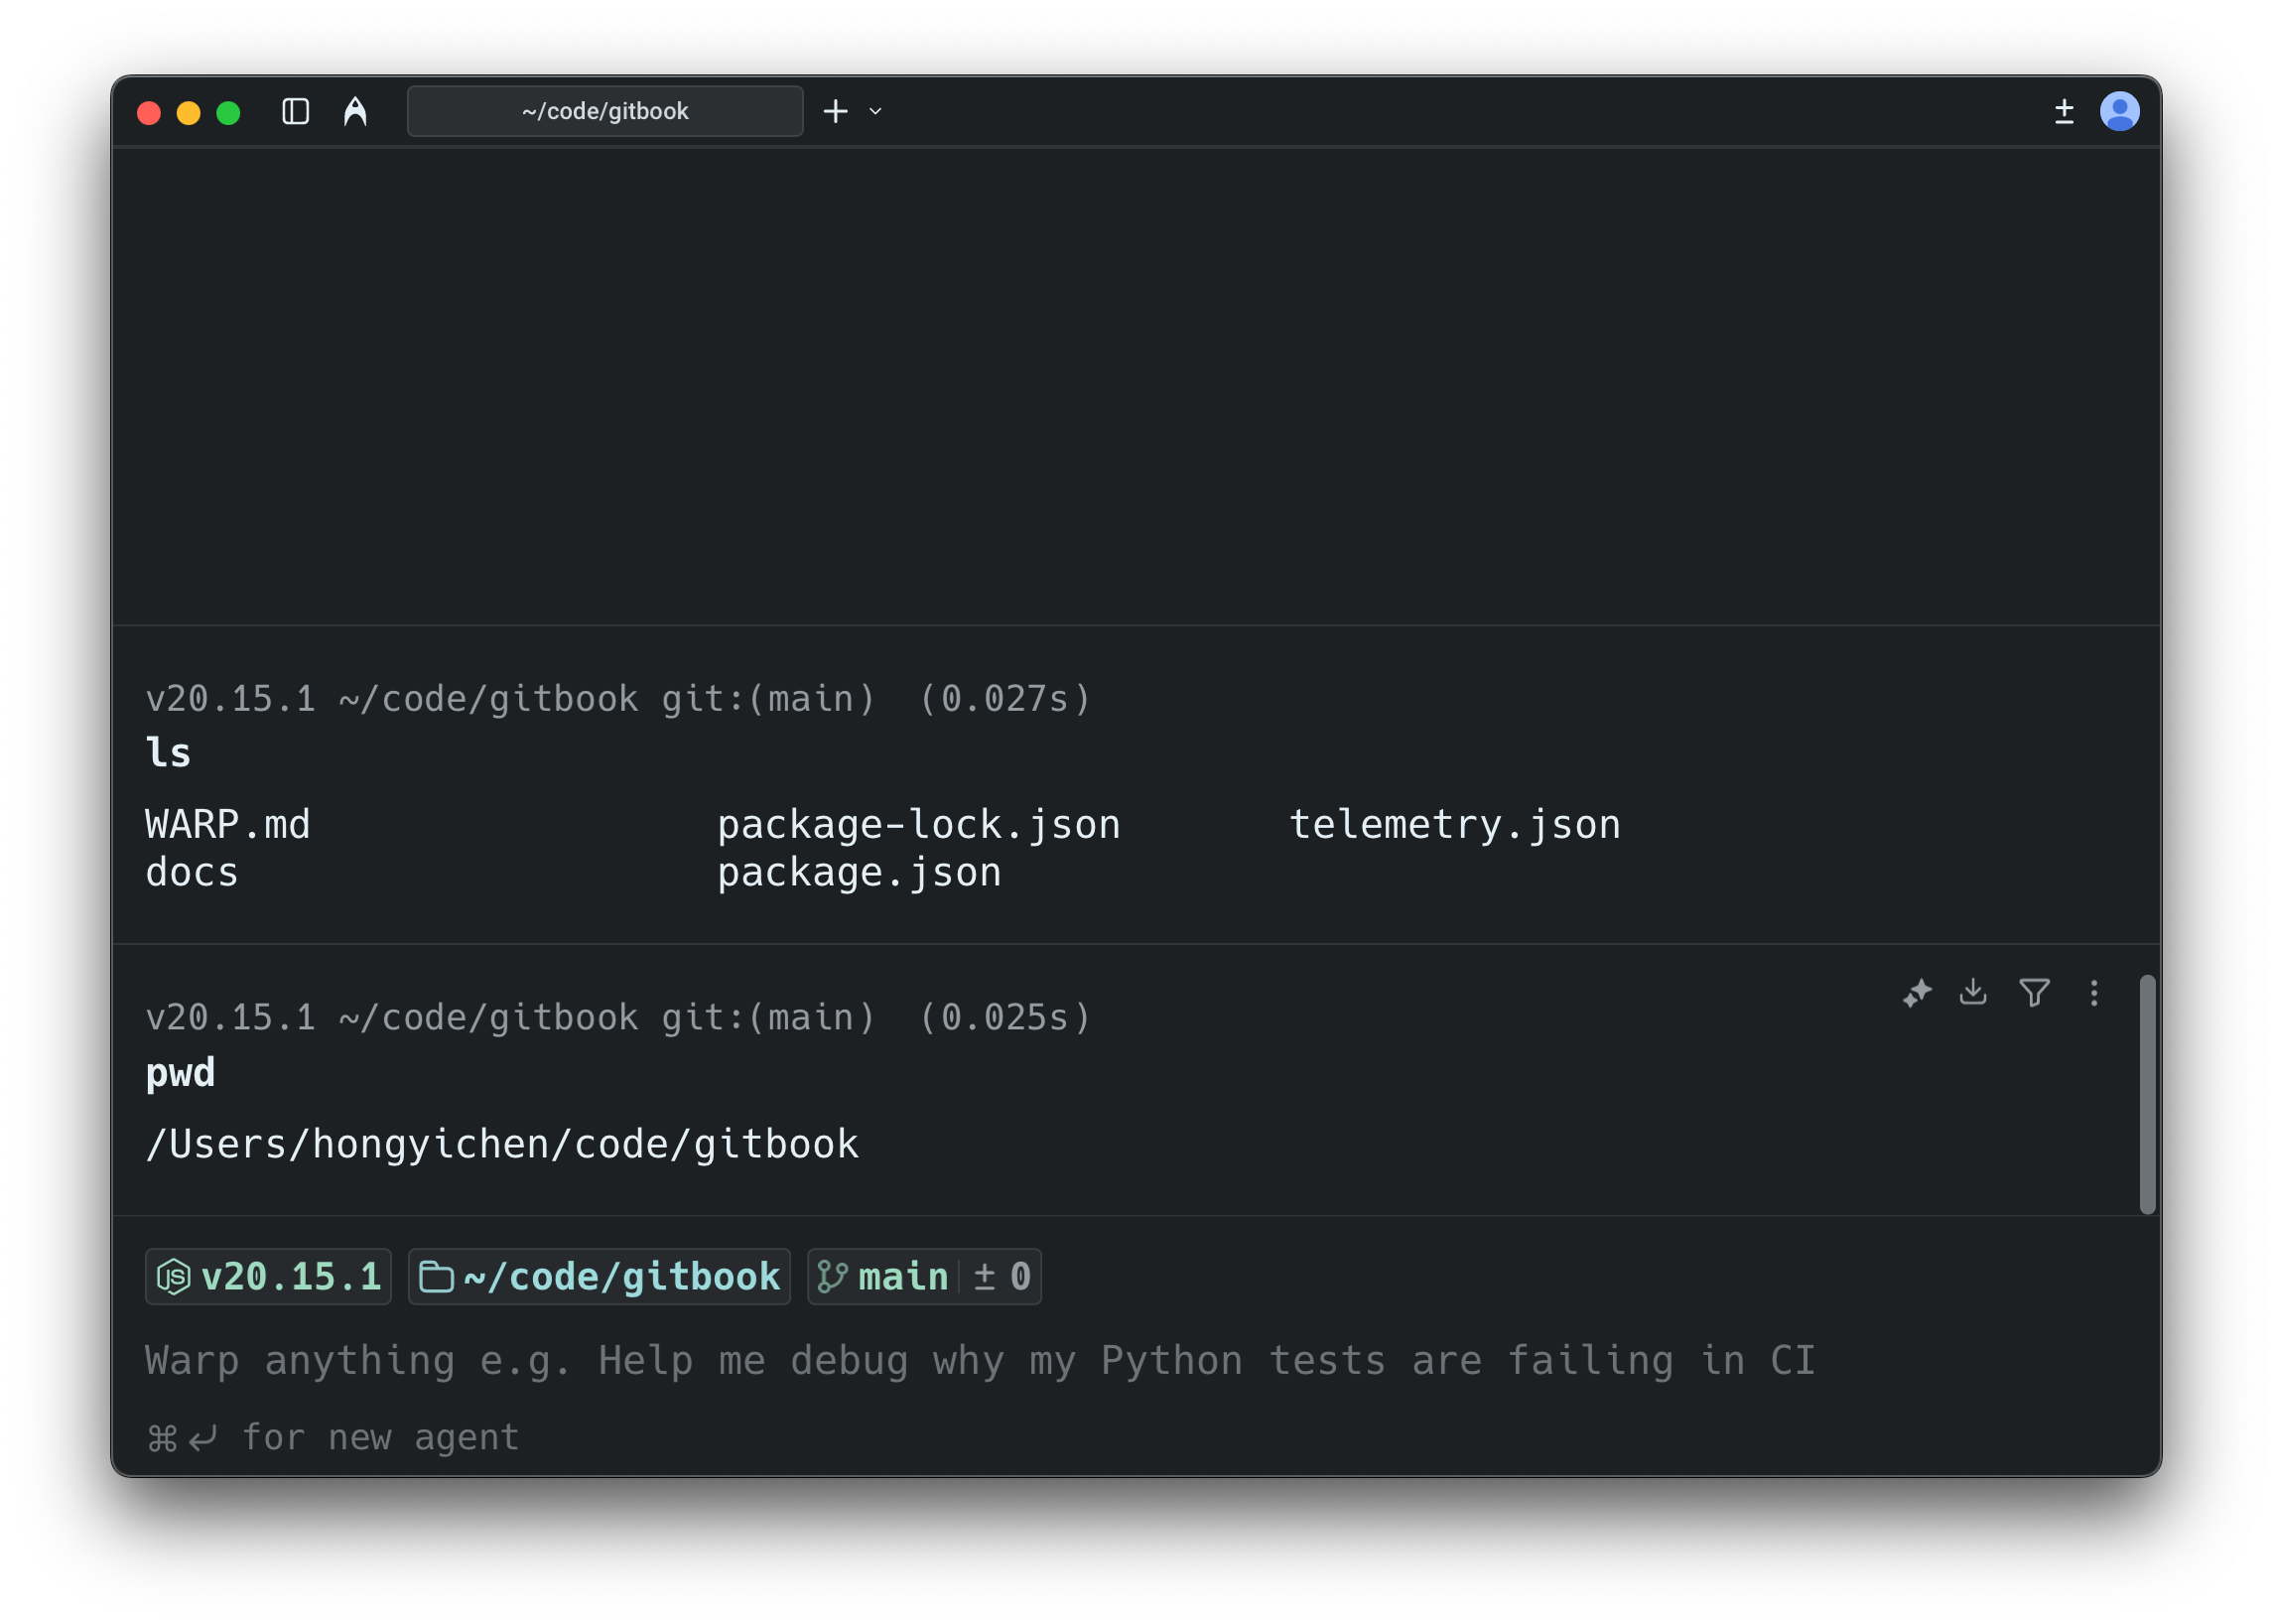Screen dimensions: 2273x1624
Task: Click the AI sparkle icon on pwd block
Action: pos(1916,992)
